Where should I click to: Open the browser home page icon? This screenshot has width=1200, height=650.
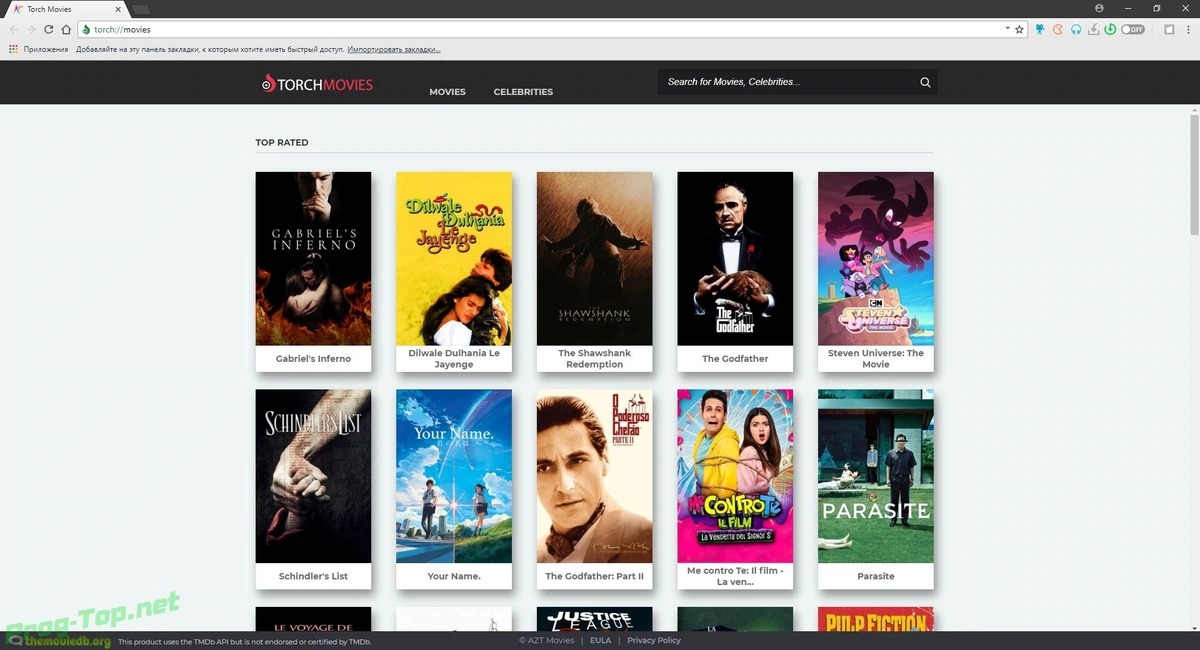pyautogui.click(x=66, y=30)
